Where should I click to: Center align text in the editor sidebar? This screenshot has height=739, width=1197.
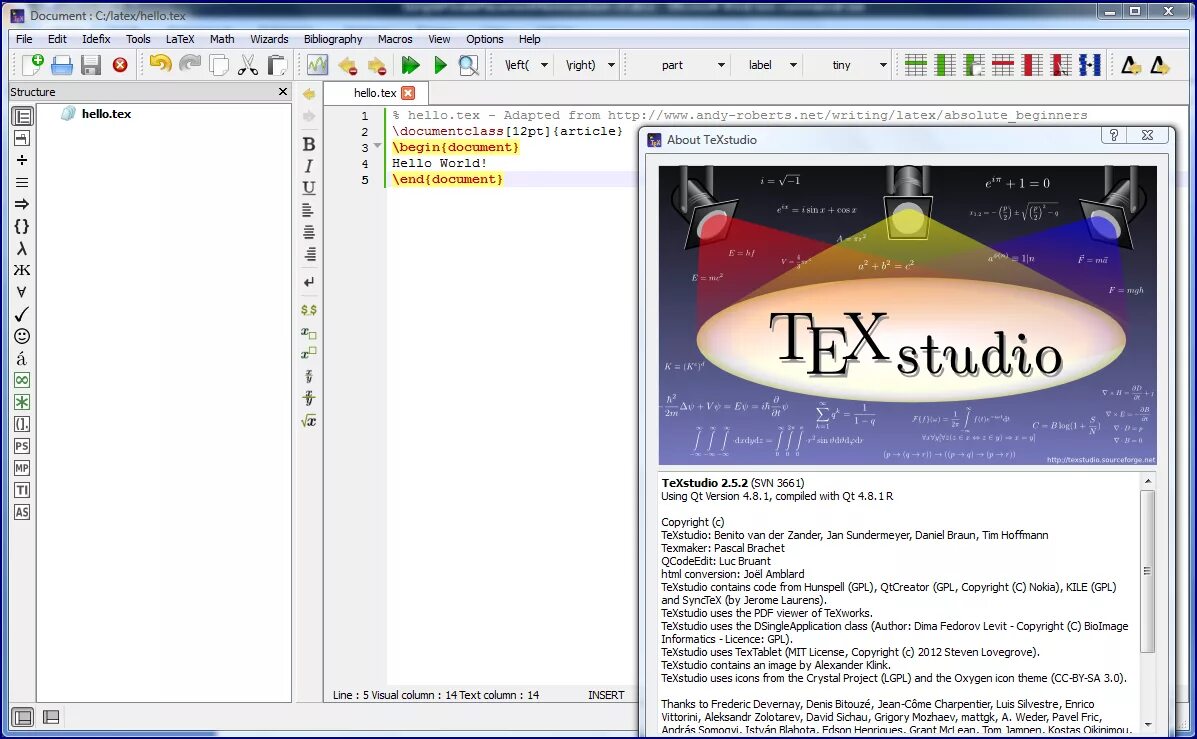tap(309, 232)
